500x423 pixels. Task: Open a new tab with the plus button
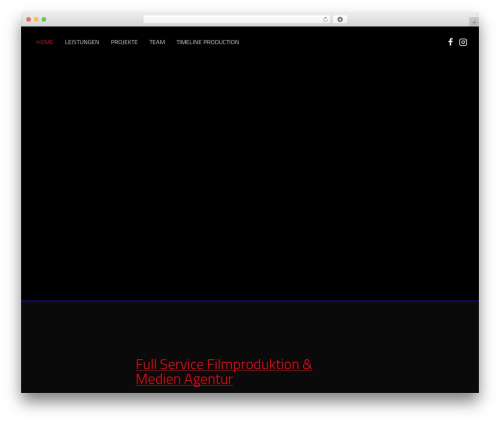474,22
